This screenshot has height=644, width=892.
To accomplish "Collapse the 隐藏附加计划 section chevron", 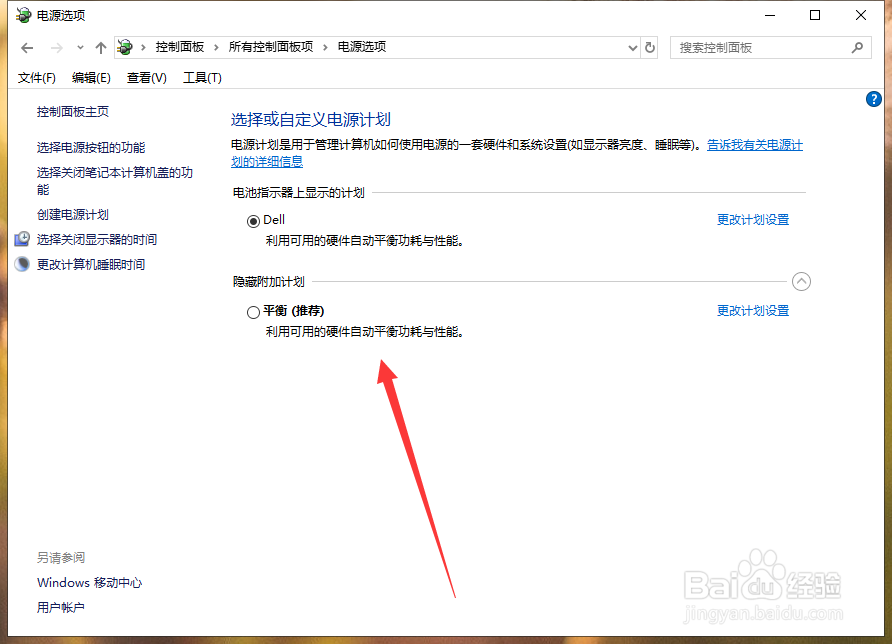I will (801, 281).
